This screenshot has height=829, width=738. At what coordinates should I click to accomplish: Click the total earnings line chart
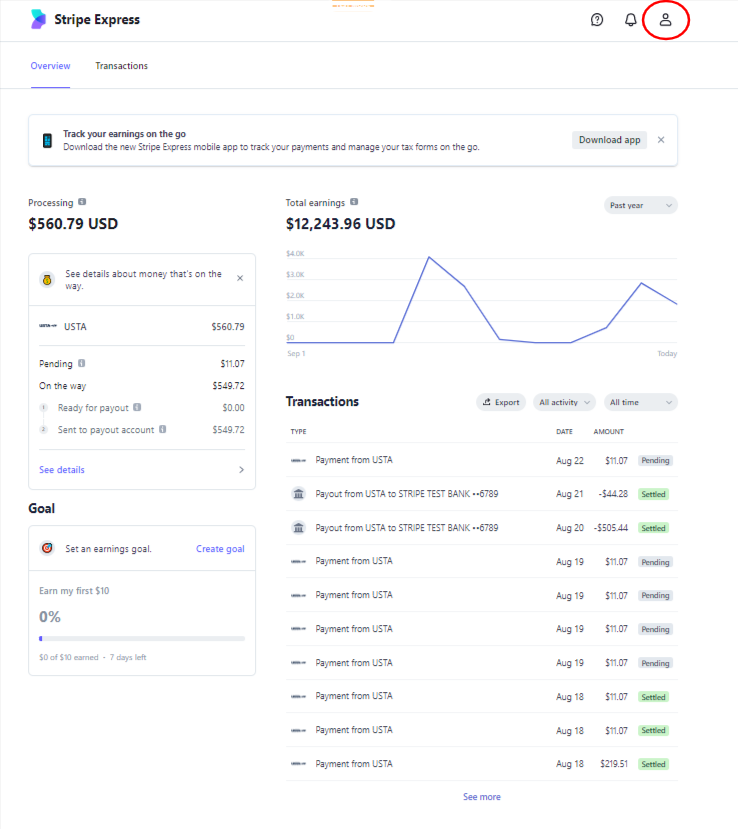[482, 300]
